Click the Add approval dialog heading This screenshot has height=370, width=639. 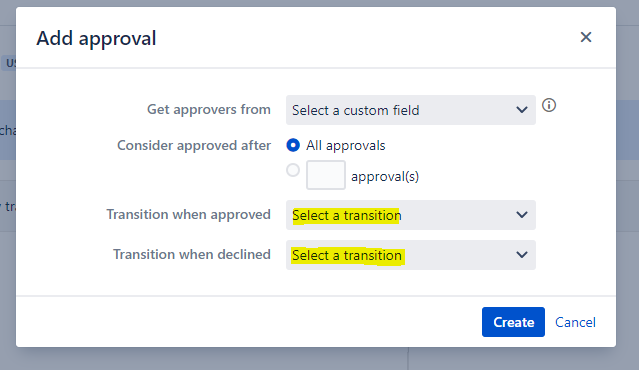coord(96,39)
